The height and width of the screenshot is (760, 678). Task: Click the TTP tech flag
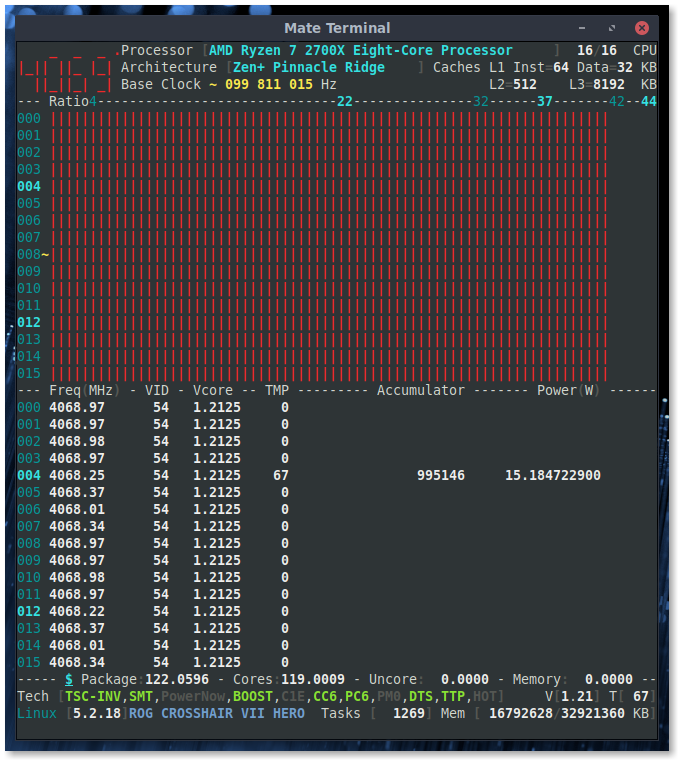click(453, 697)
